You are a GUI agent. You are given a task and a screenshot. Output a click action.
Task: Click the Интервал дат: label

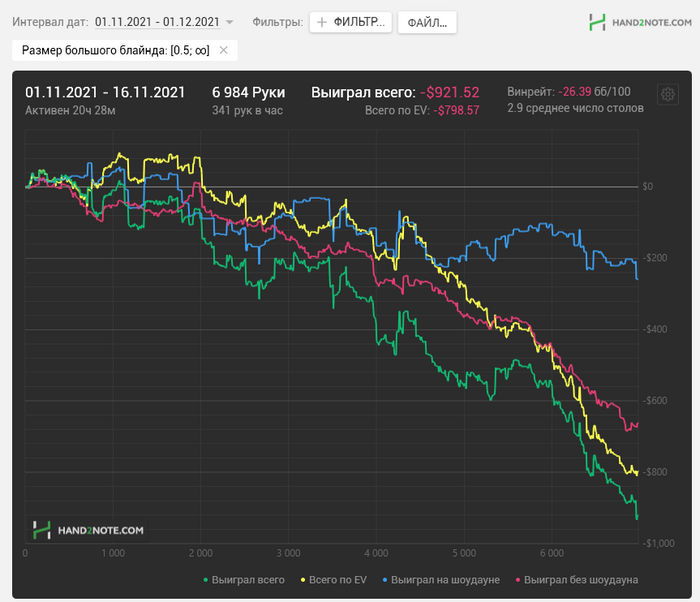pyautogui.click(x=50, y=22)
